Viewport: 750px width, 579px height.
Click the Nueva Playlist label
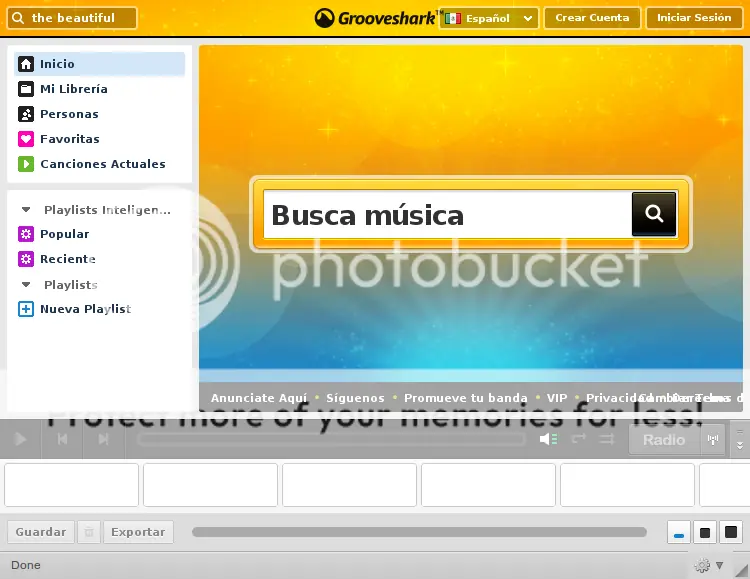[x=86, y=309]
